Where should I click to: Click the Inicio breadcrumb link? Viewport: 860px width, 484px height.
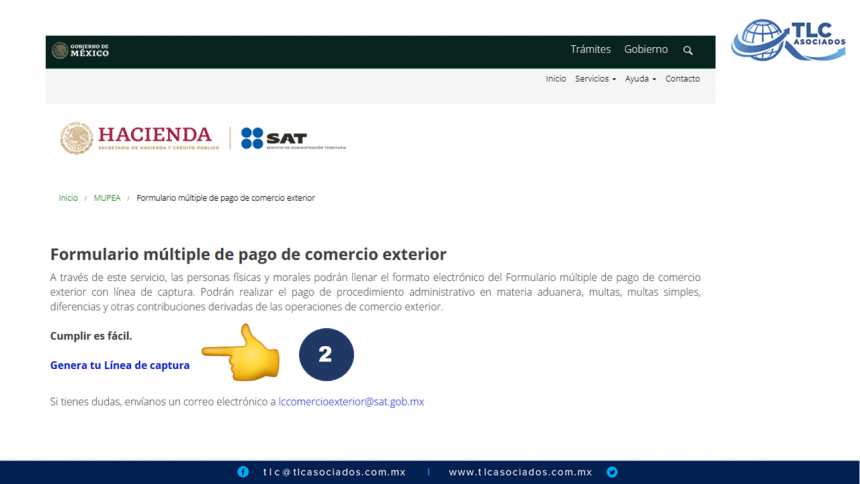coord(68,198)
